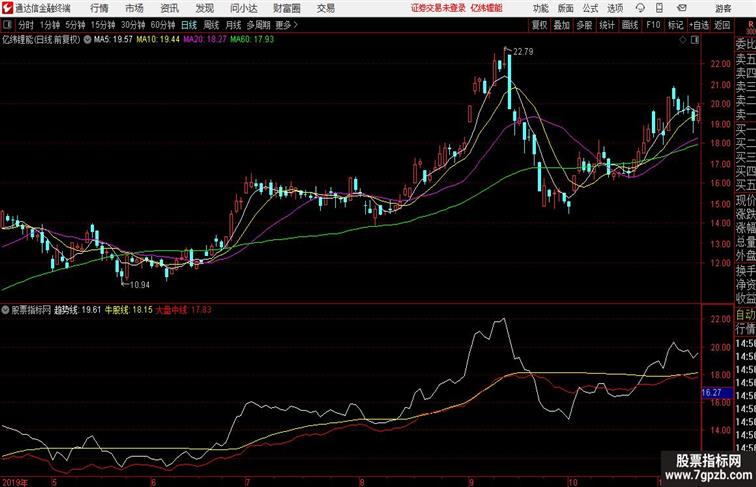Open the 公式 menu

coord(590,8)
